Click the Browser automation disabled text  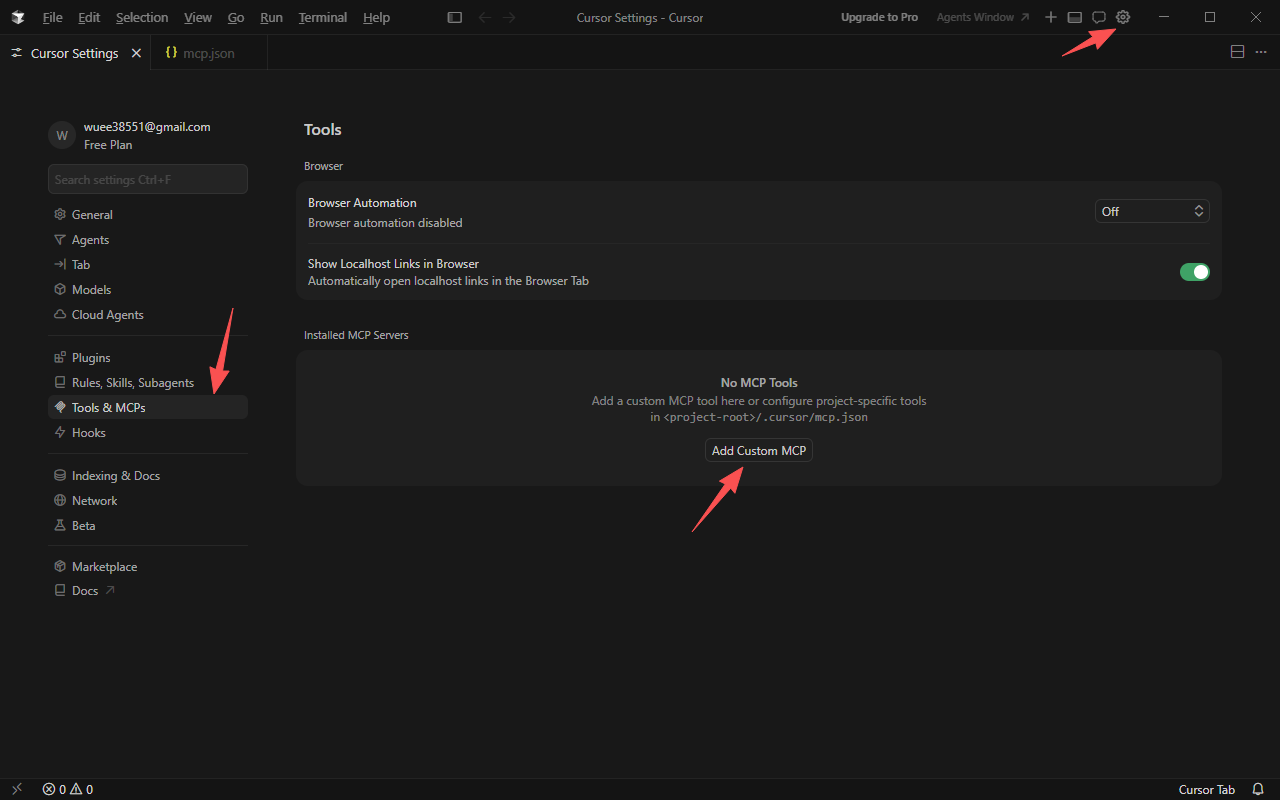click(x=385, y=223)
